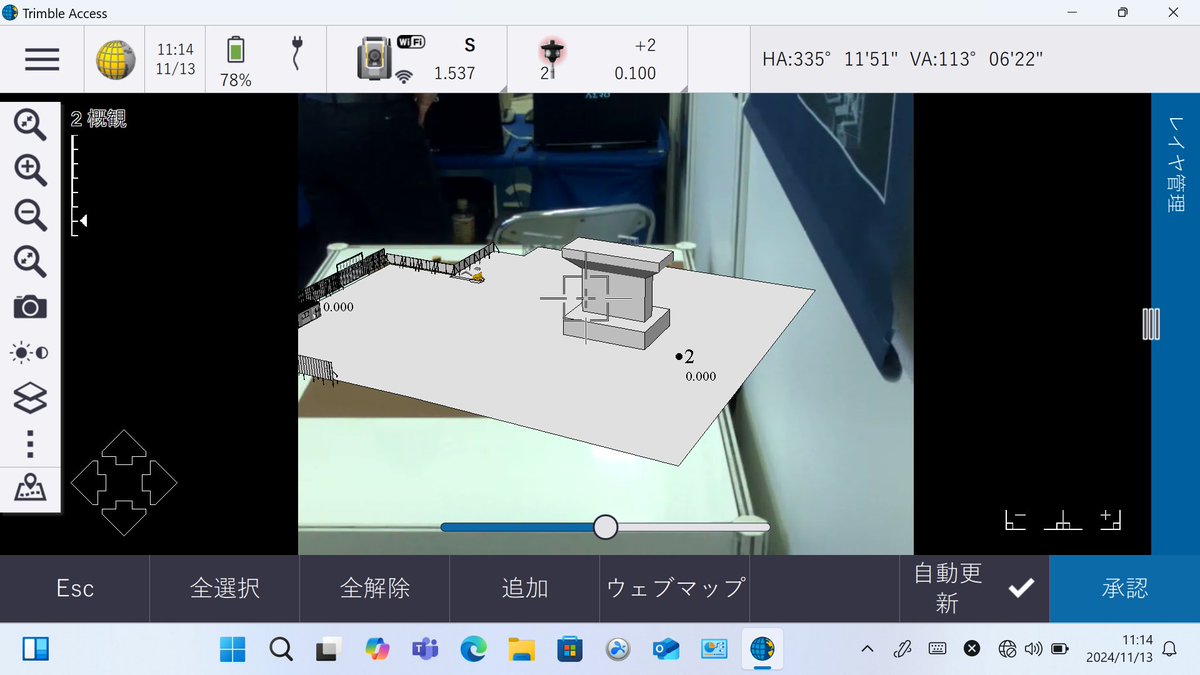Open Microsoft Store from taskbar
The width and height of the screenshot is (1200, 675).
pyautogui.click(x=569, y=649)
